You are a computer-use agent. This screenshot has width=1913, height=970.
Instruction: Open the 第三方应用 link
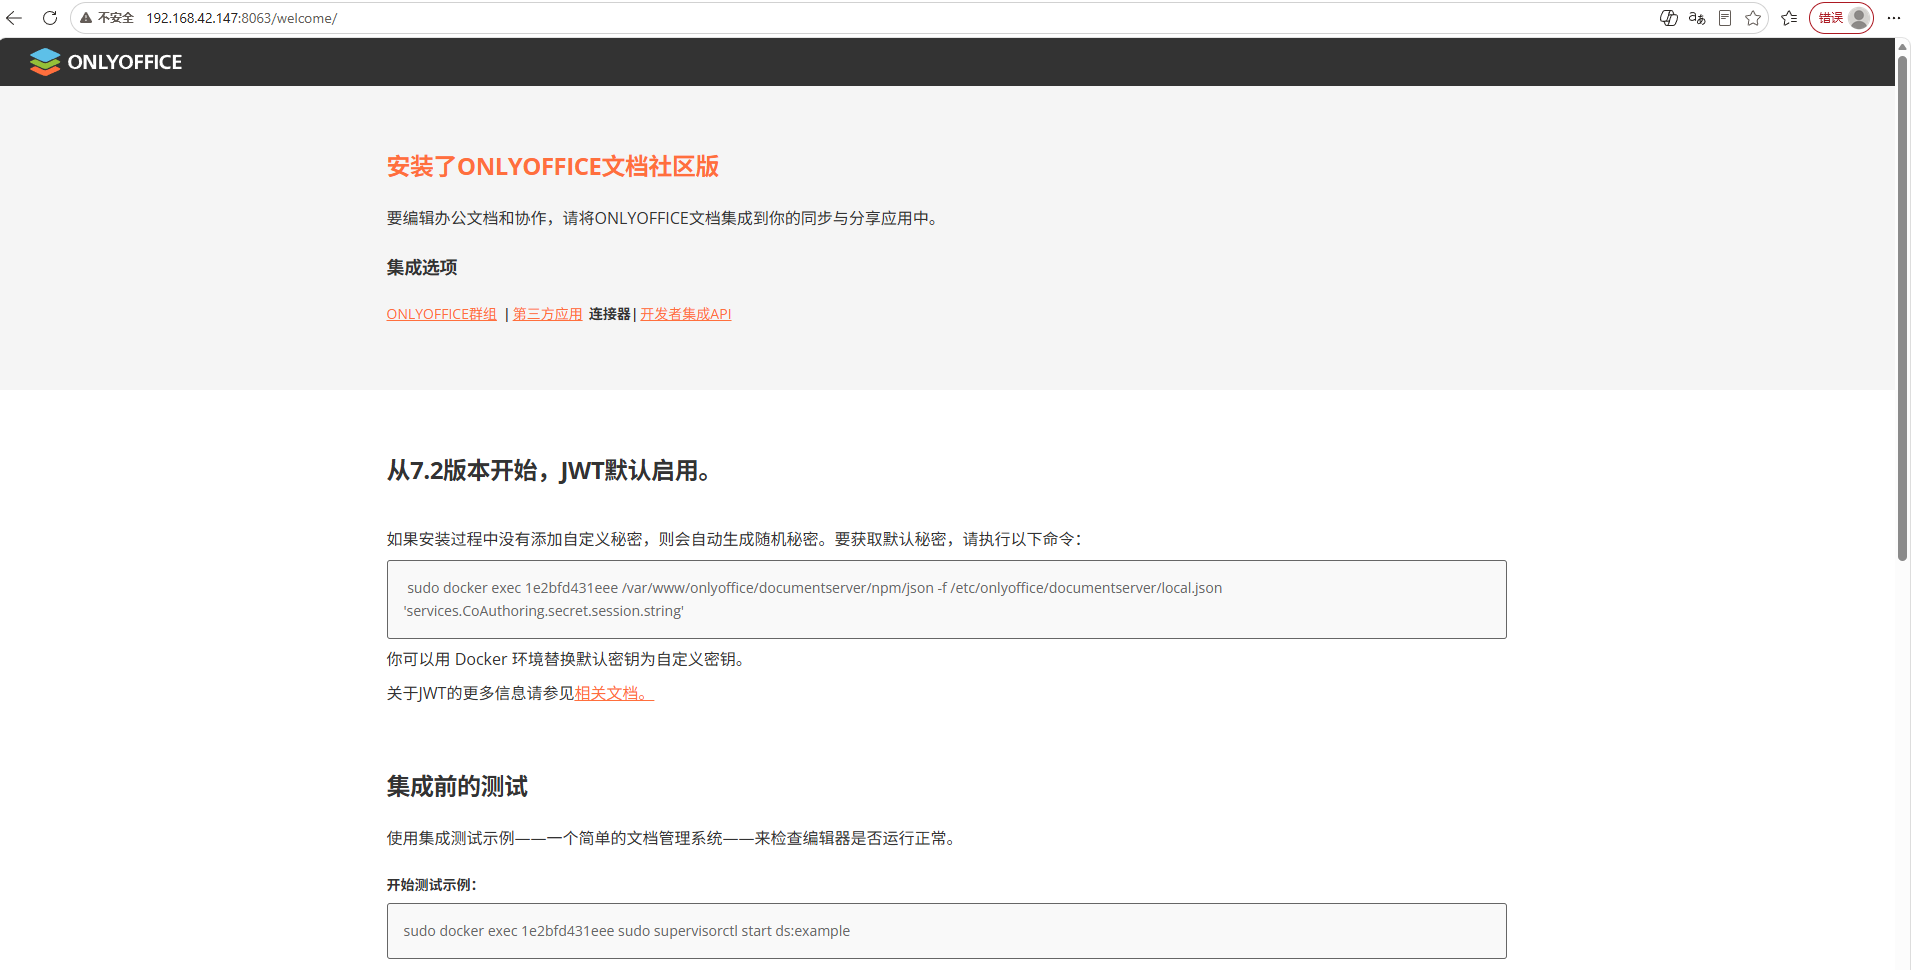coord(548,314)
